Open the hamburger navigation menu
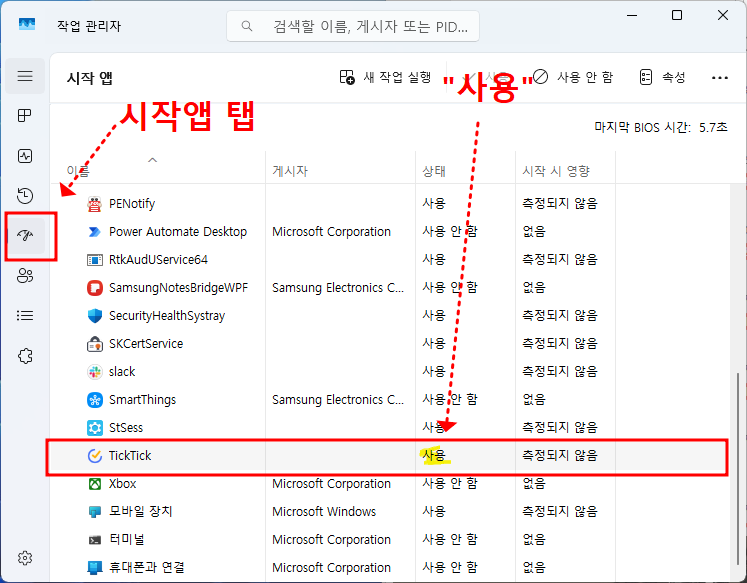747x583 pixels. click(x=25, y=76)
